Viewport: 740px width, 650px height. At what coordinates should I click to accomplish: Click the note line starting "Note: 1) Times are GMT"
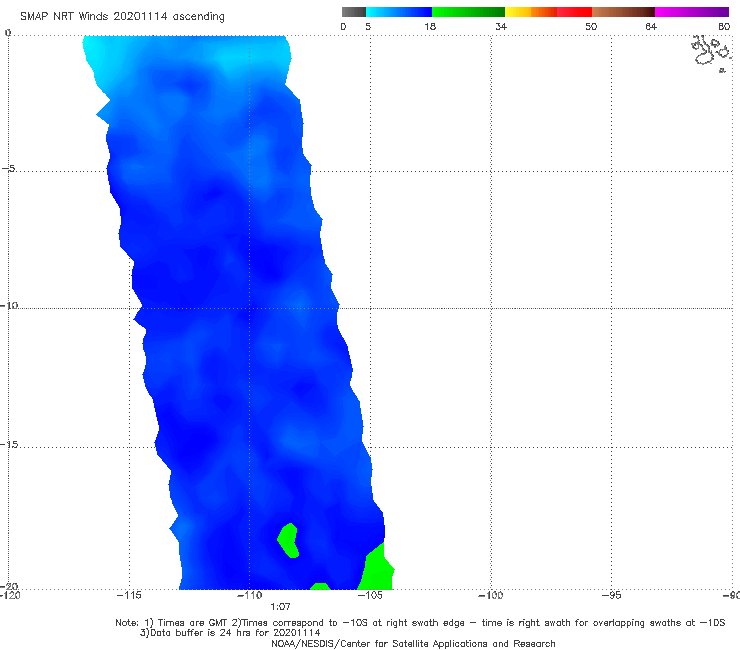coord(420,623)
